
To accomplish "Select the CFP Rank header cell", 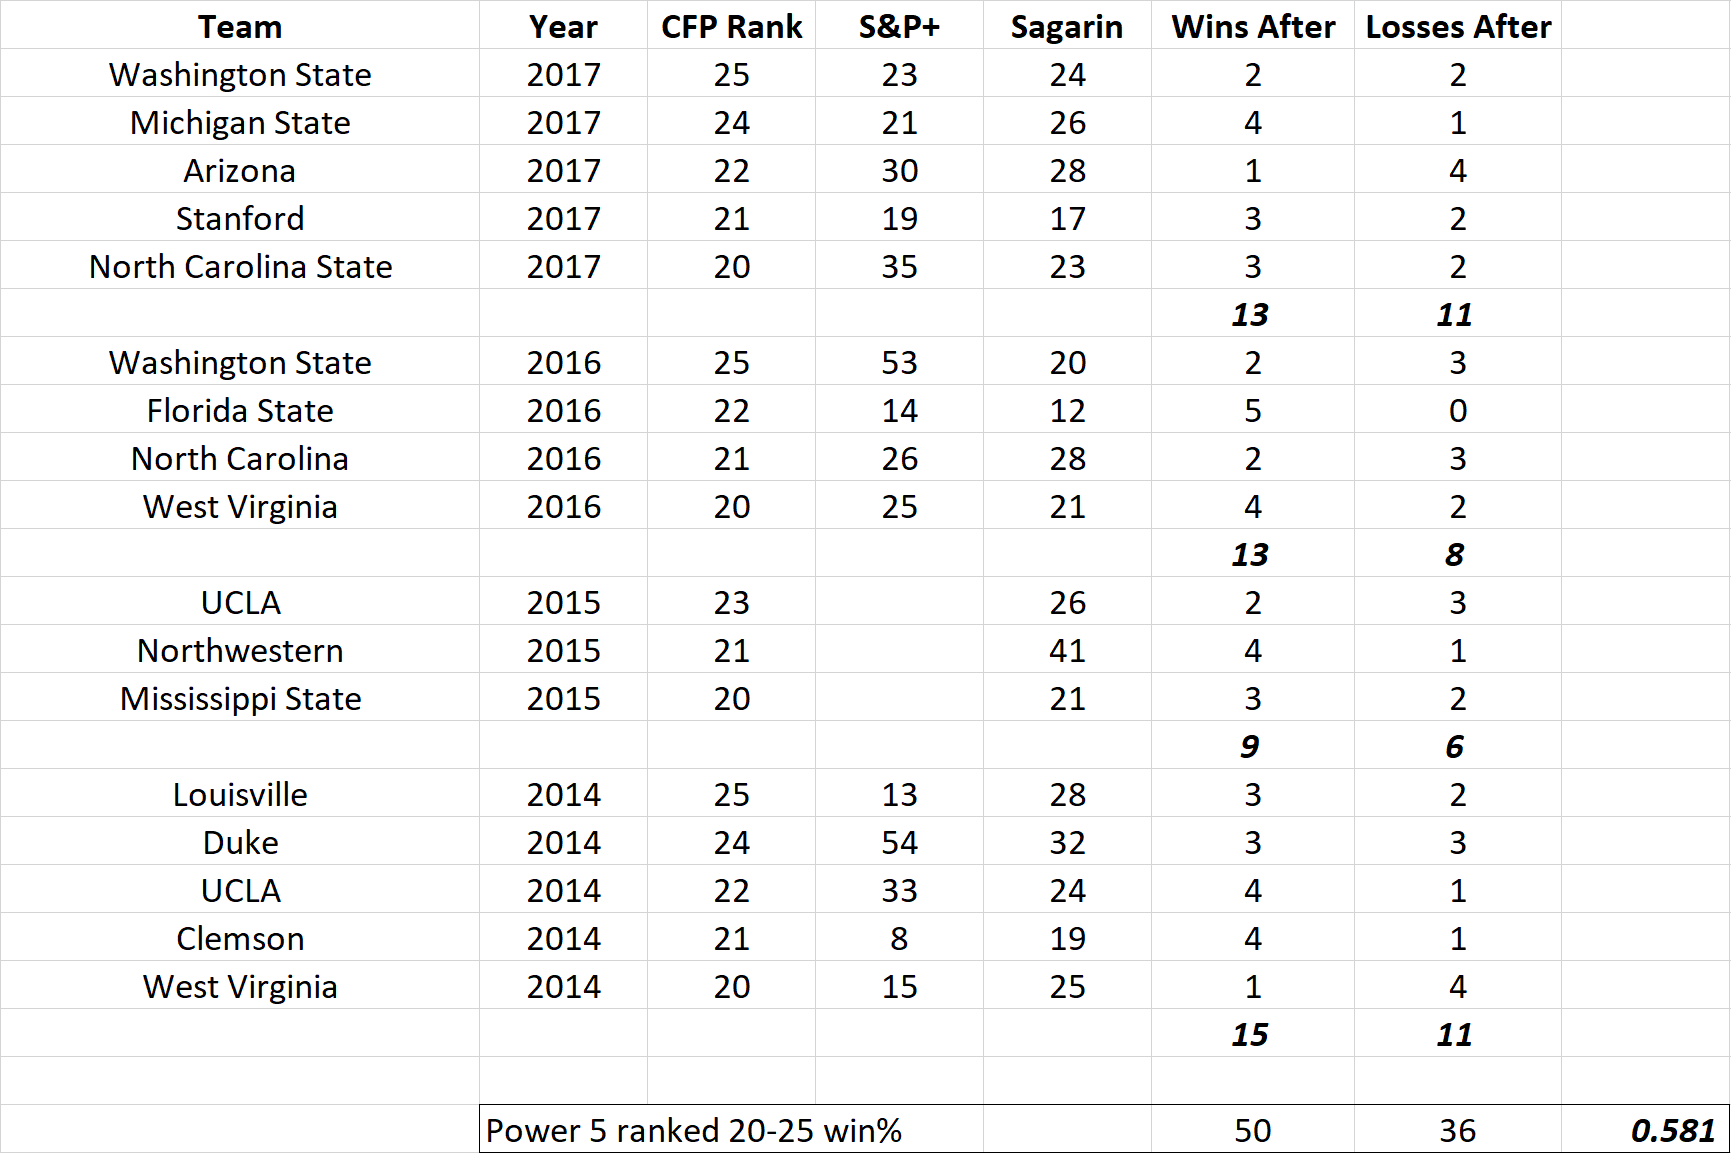I will coord(731,25).
